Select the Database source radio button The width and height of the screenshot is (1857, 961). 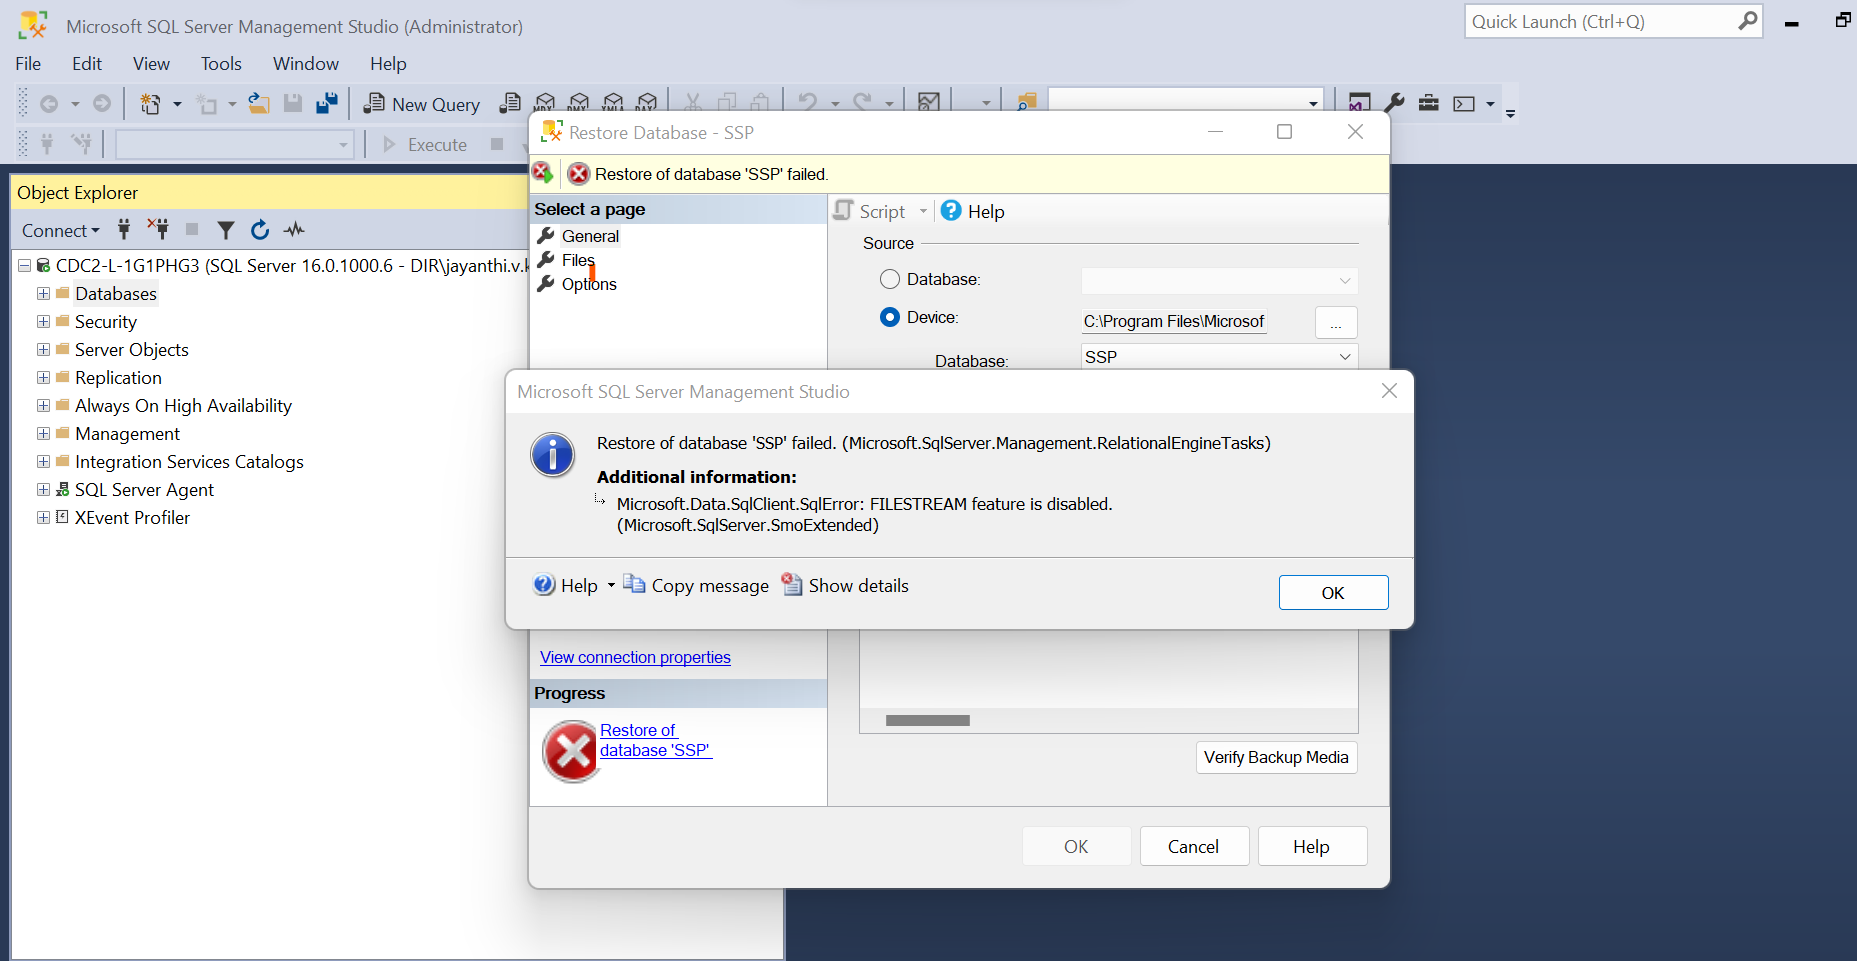point(890,279)
